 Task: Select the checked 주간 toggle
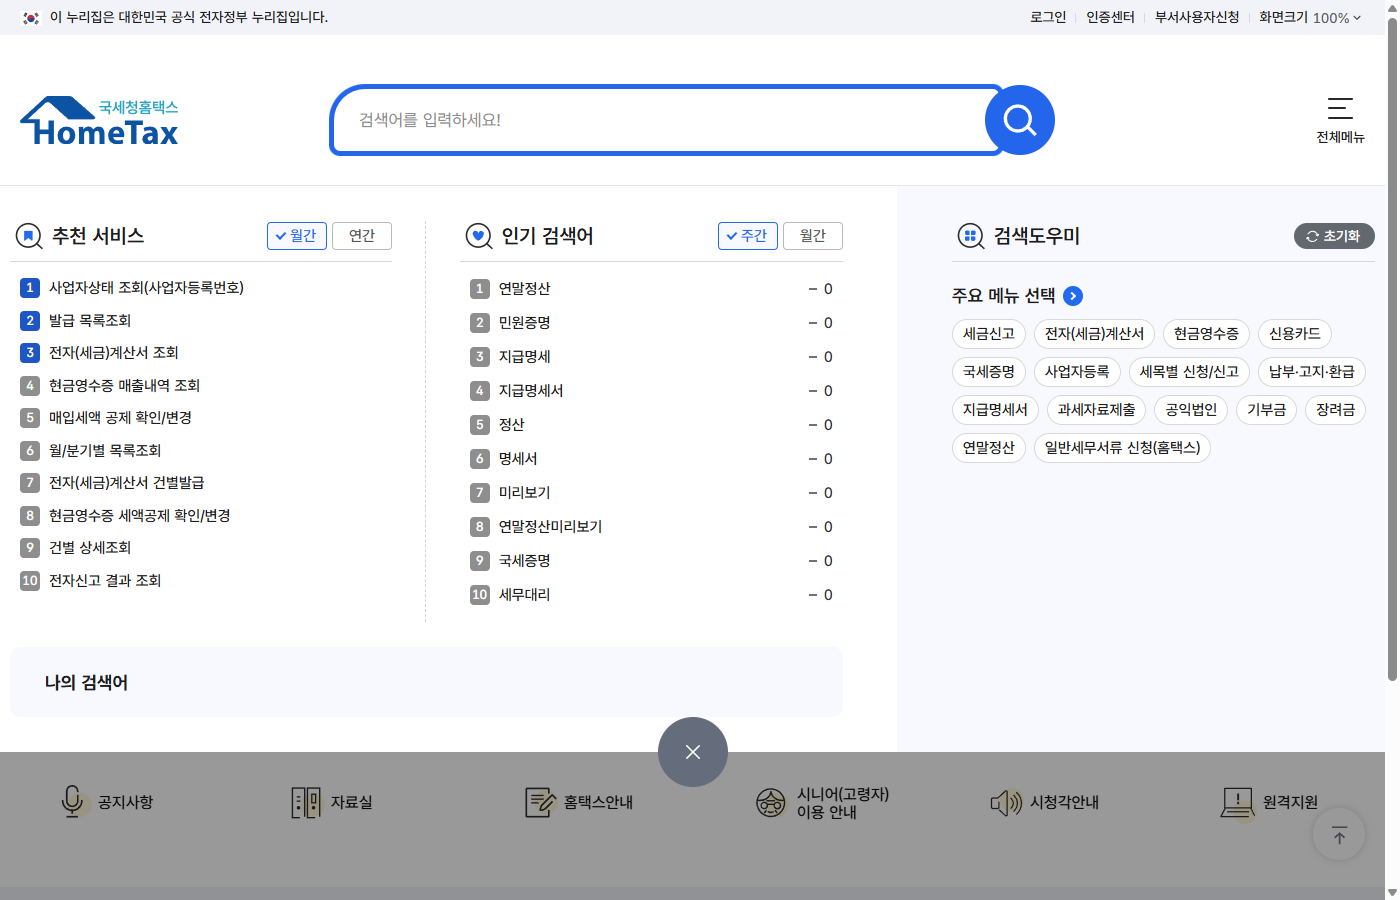click(x=747, y=236)
